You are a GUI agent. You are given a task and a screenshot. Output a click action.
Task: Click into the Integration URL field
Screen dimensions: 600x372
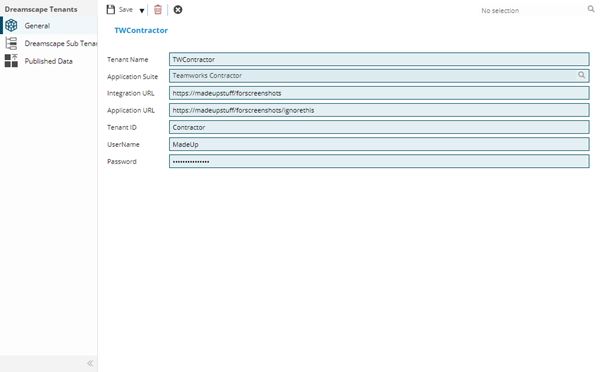tap(379, 93)
